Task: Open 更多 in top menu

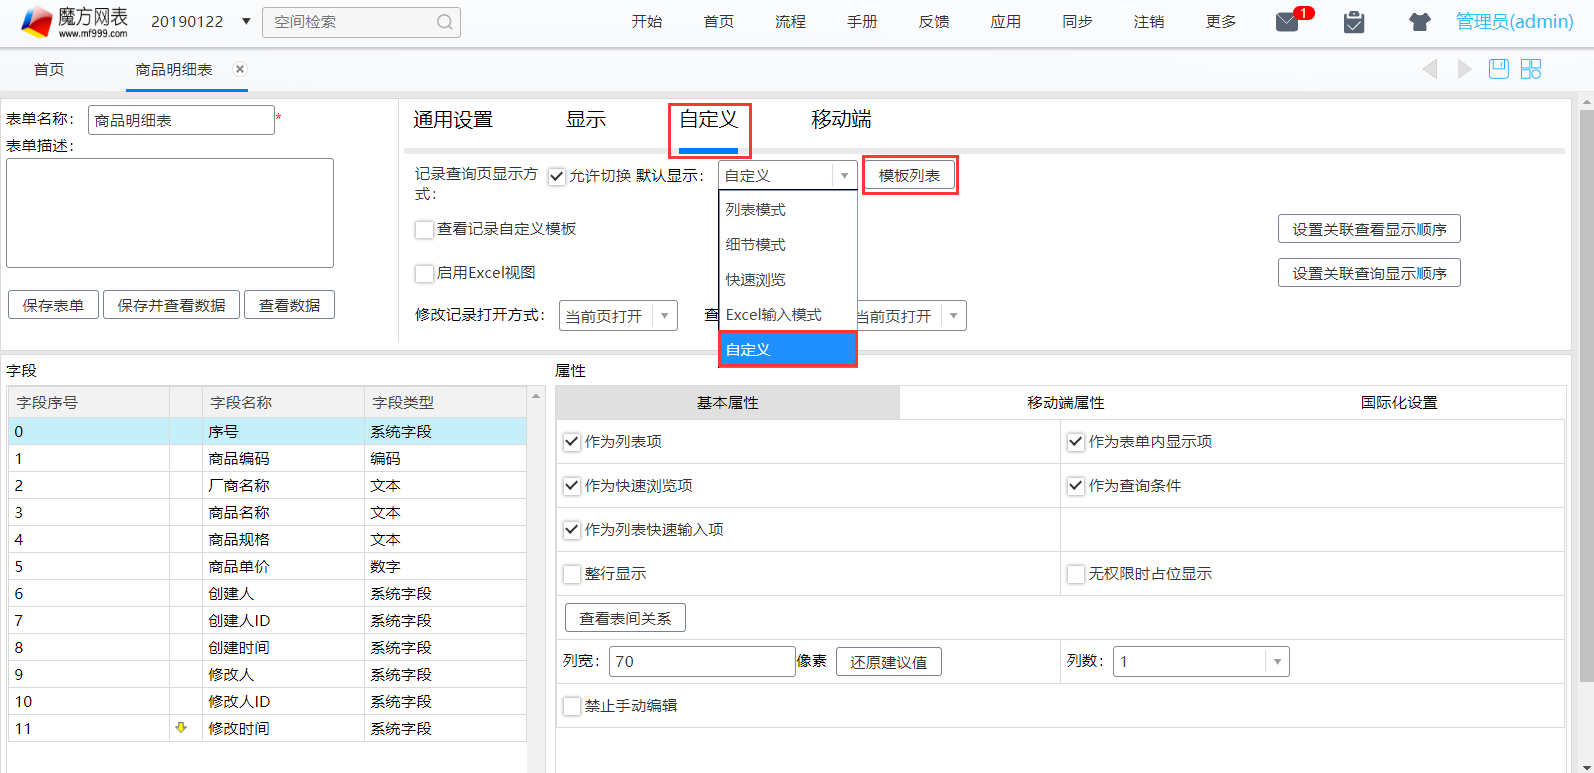Action: (1221, 22)
